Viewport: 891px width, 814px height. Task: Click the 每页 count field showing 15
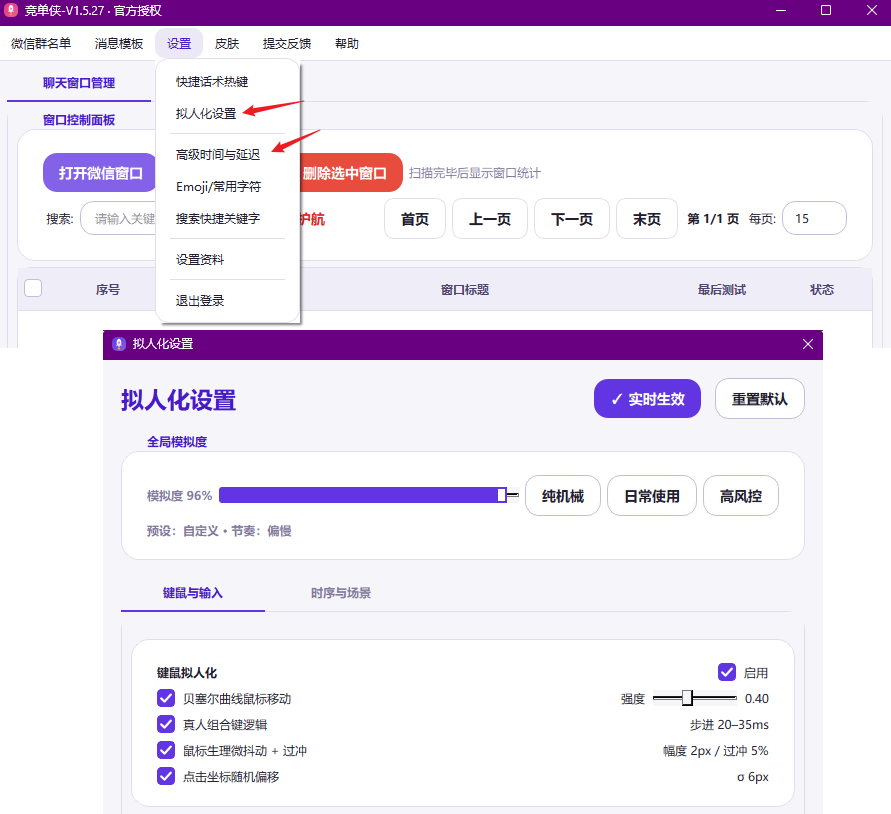(x=814, y=218)
